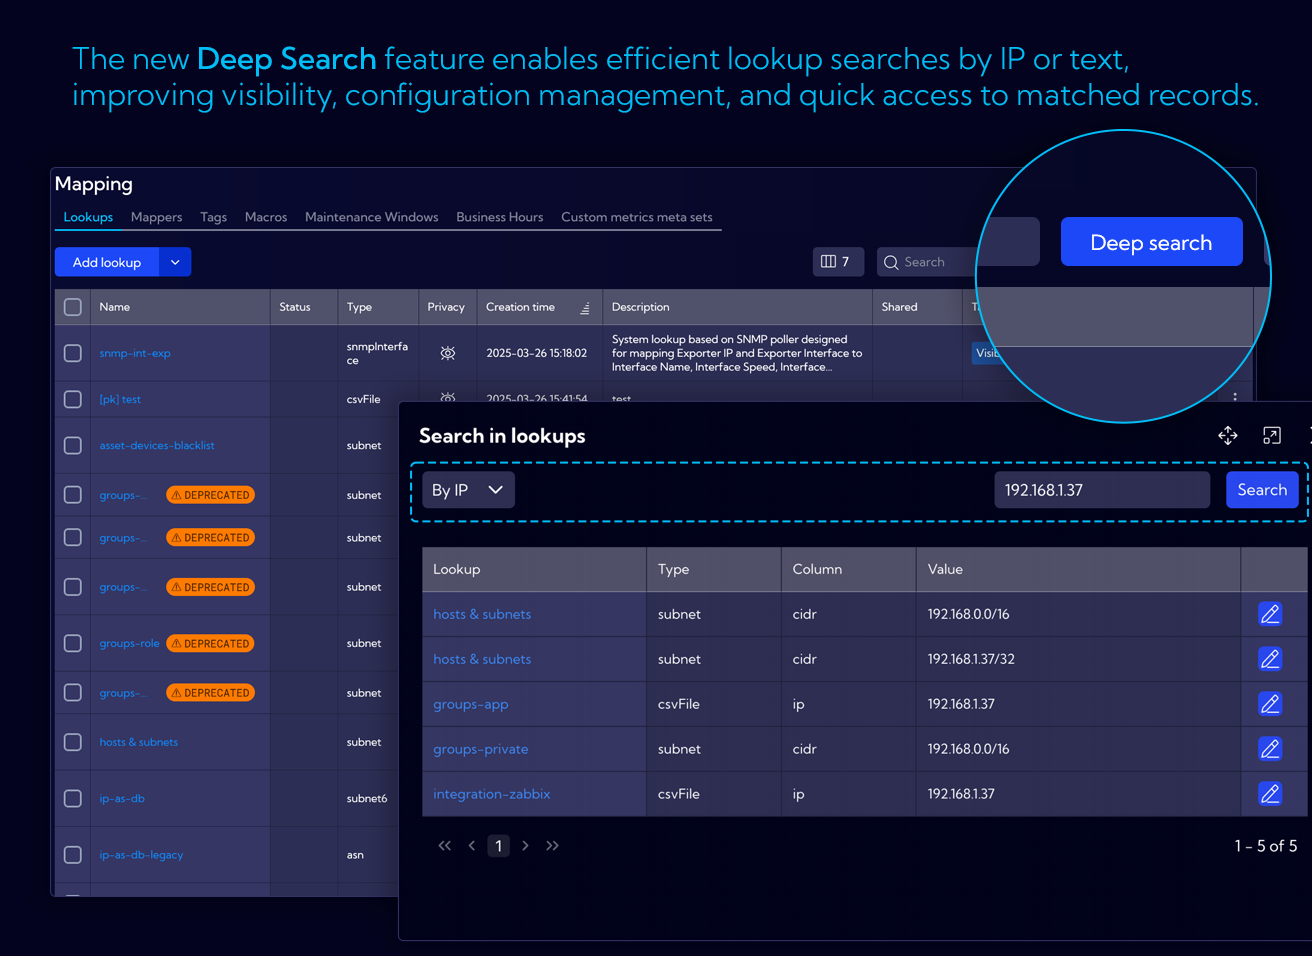Viewport: 1312px width, 956px height.
Task: Check the groups-role row checkbox
Action: point(73,643)
